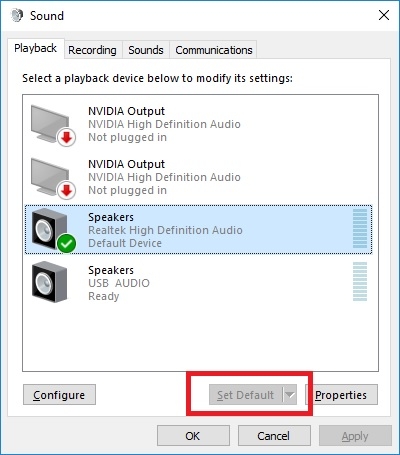Select the Speakers USB AUDIO Ready entry
The width and height of the screenshot is (400, 455).
coord(199,282)
